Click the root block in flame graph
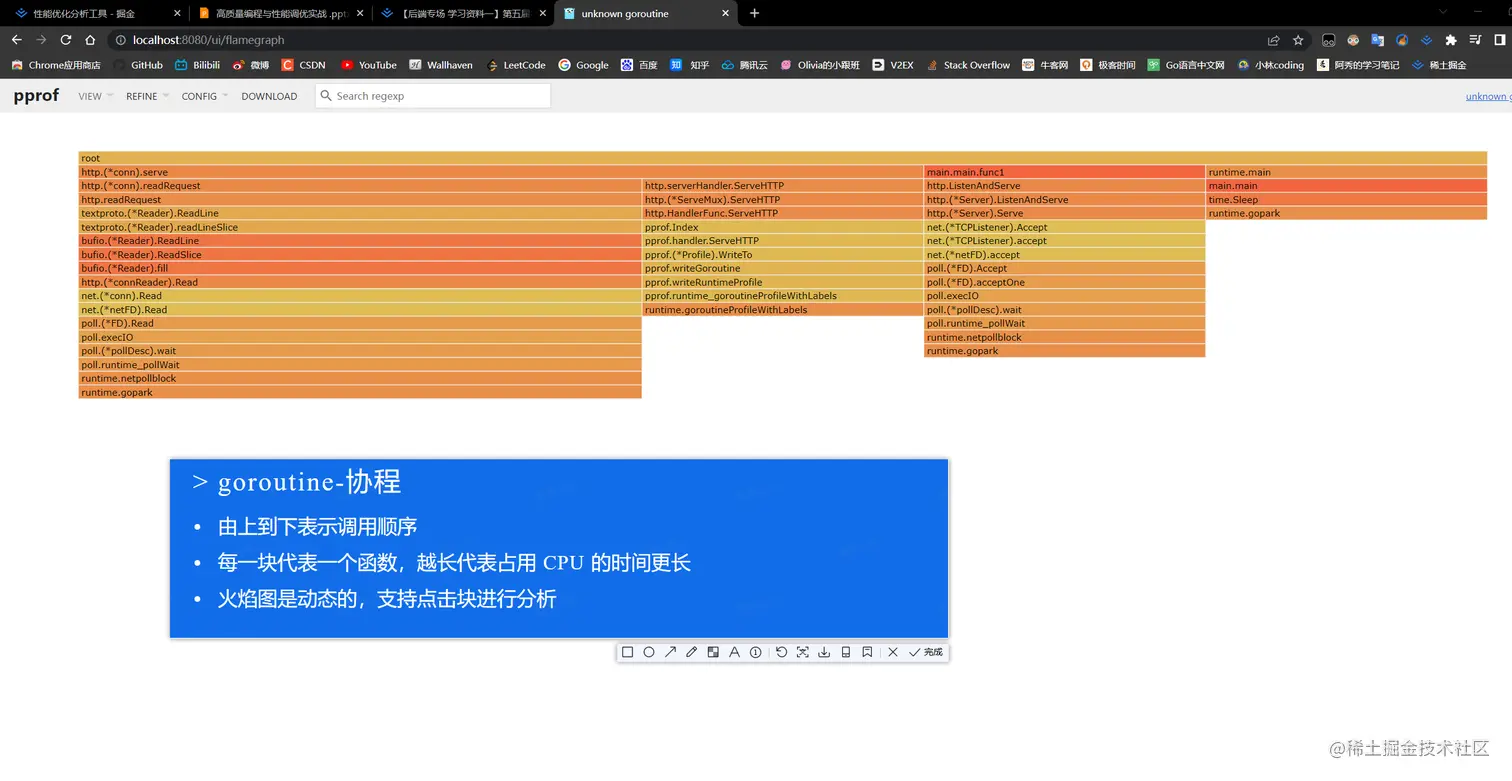 pyautogui.click(x=783, y=158)
